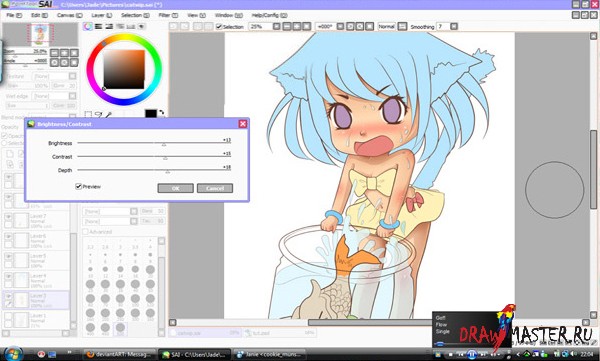The width and height of the screenshot is (600, 361).
Task: Uncheck Preview in Brightness/Contrast dialog
Action: coord(78,186)
